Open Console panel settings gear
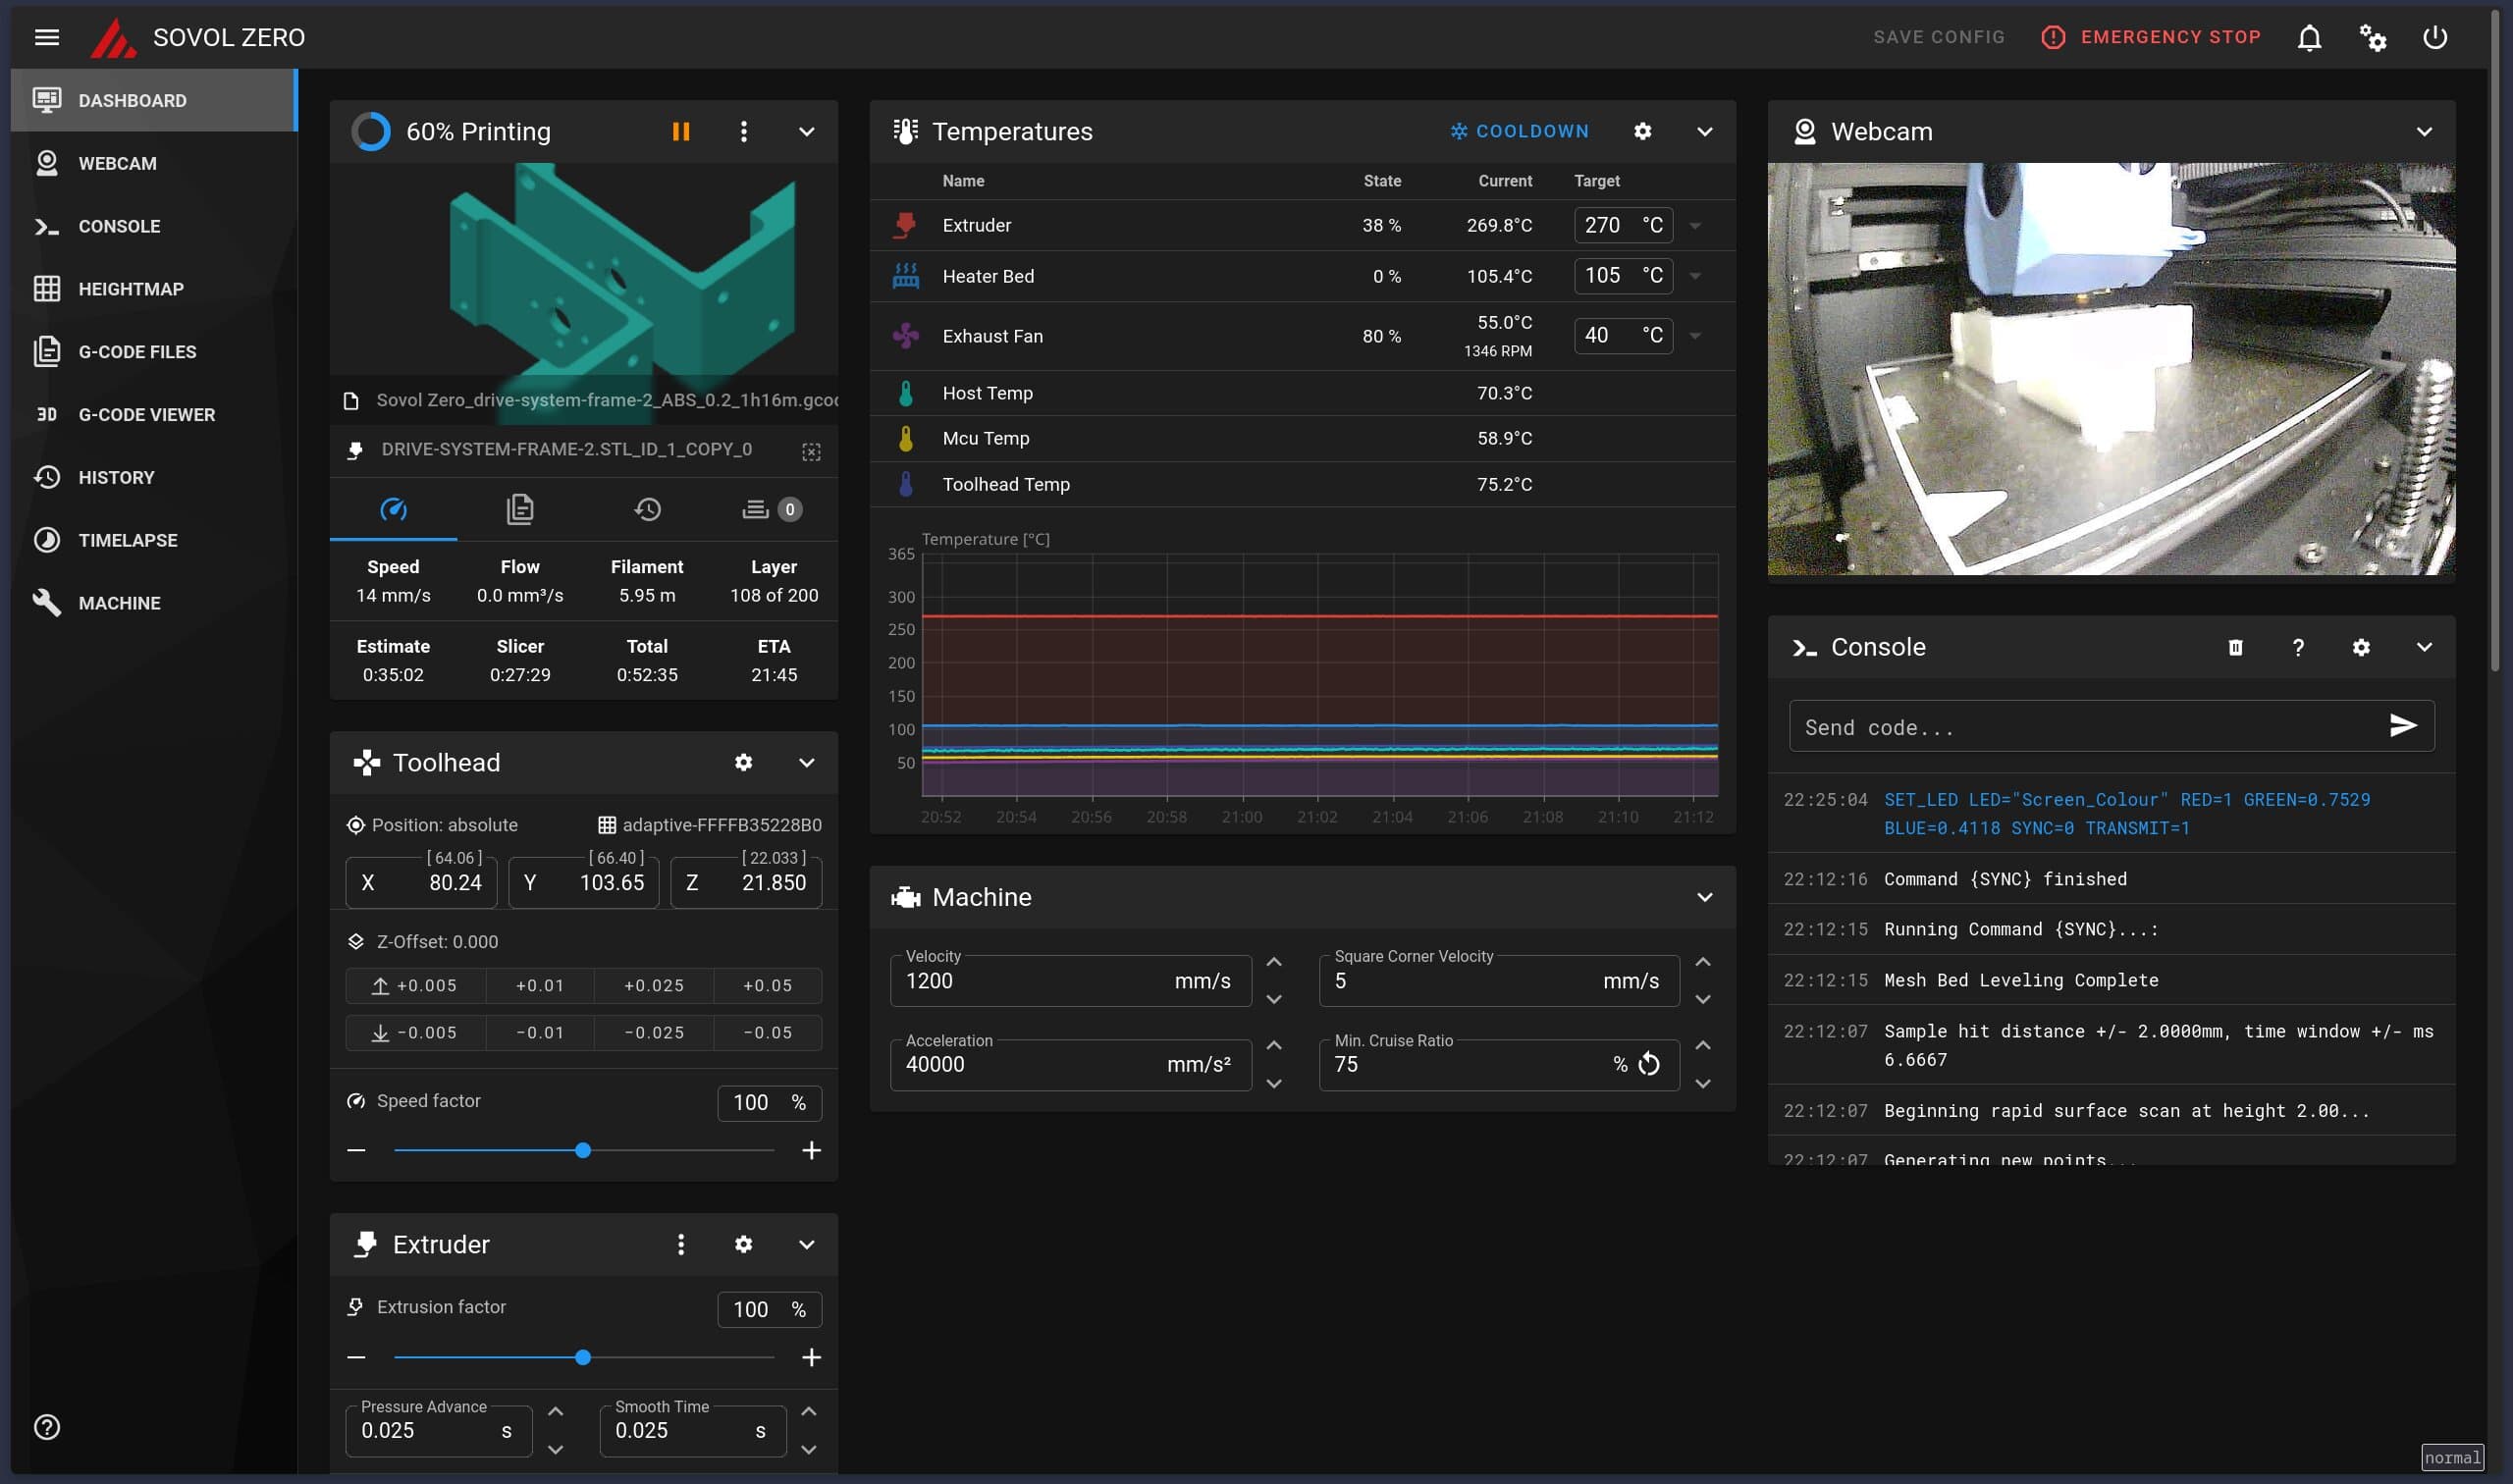The width and height of the screenshot is (2513, 1484). point(2361,647)
